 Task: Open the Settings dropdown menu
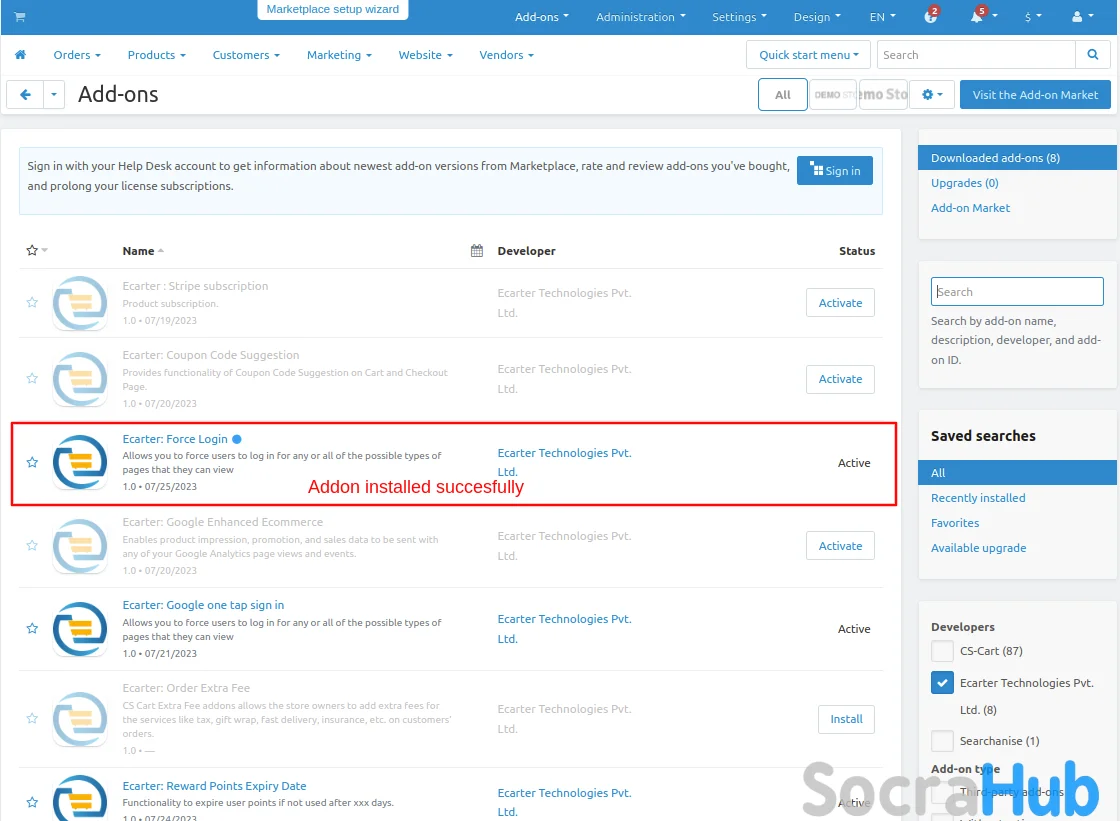click(739, 16)
